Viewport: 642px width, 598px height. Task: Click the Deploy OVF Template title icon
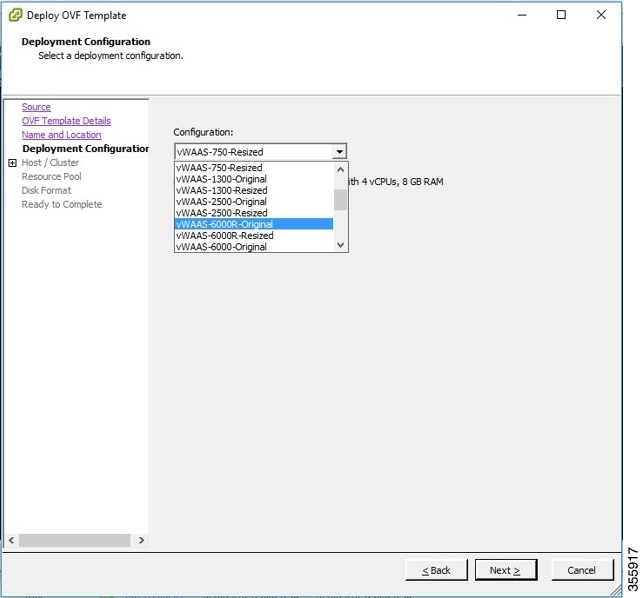point(16,15)
